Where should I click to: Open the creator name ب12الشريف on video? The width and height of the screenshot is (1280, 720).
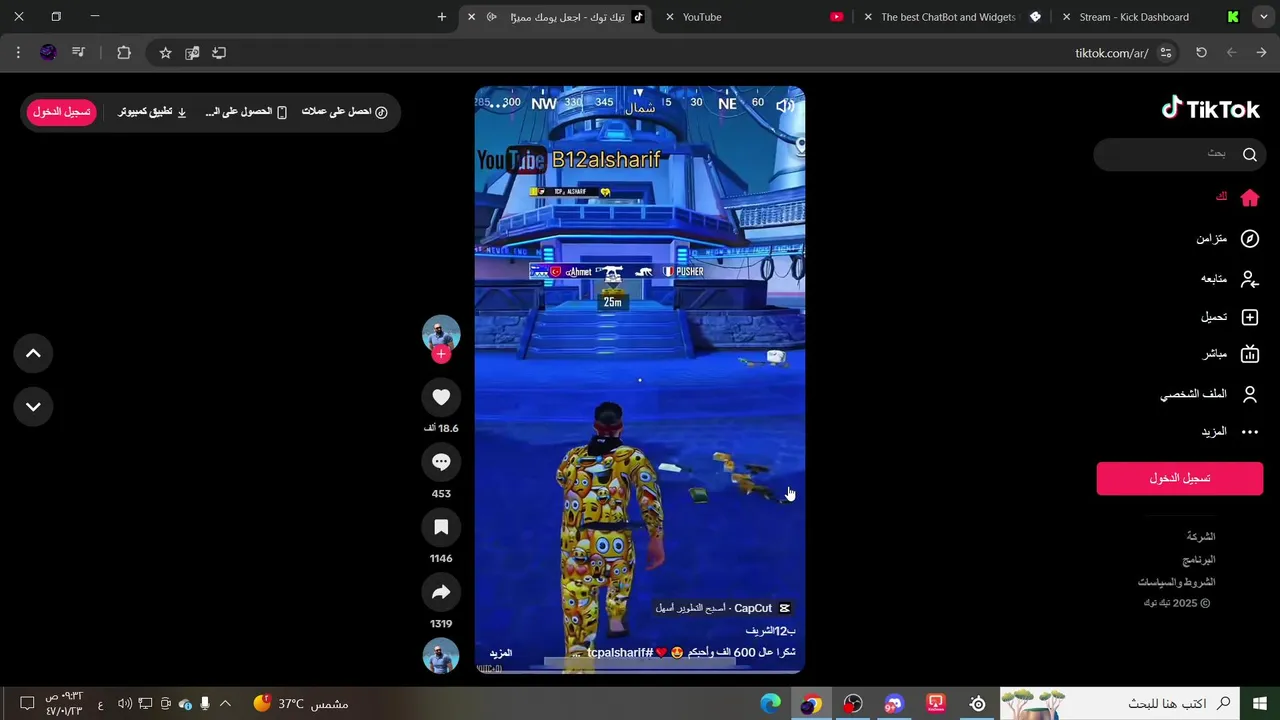(770, 631)
